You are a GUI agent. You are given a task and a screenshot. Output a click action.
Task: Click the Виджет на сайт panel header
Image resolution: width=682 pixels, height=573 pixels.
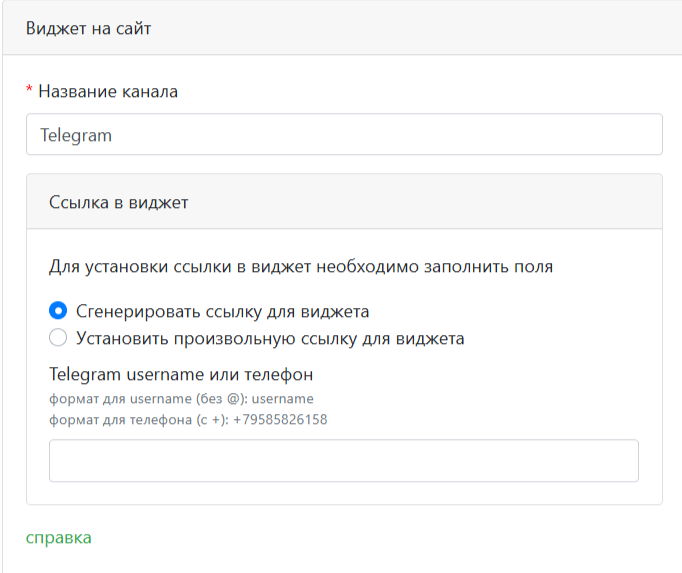[88, 28]
